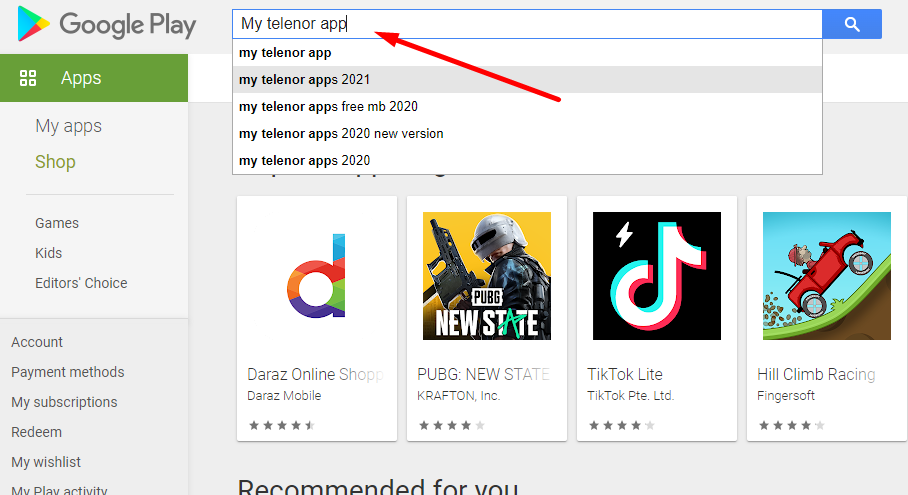
Task: Go to My apps
Action: (x=68, y=126)
